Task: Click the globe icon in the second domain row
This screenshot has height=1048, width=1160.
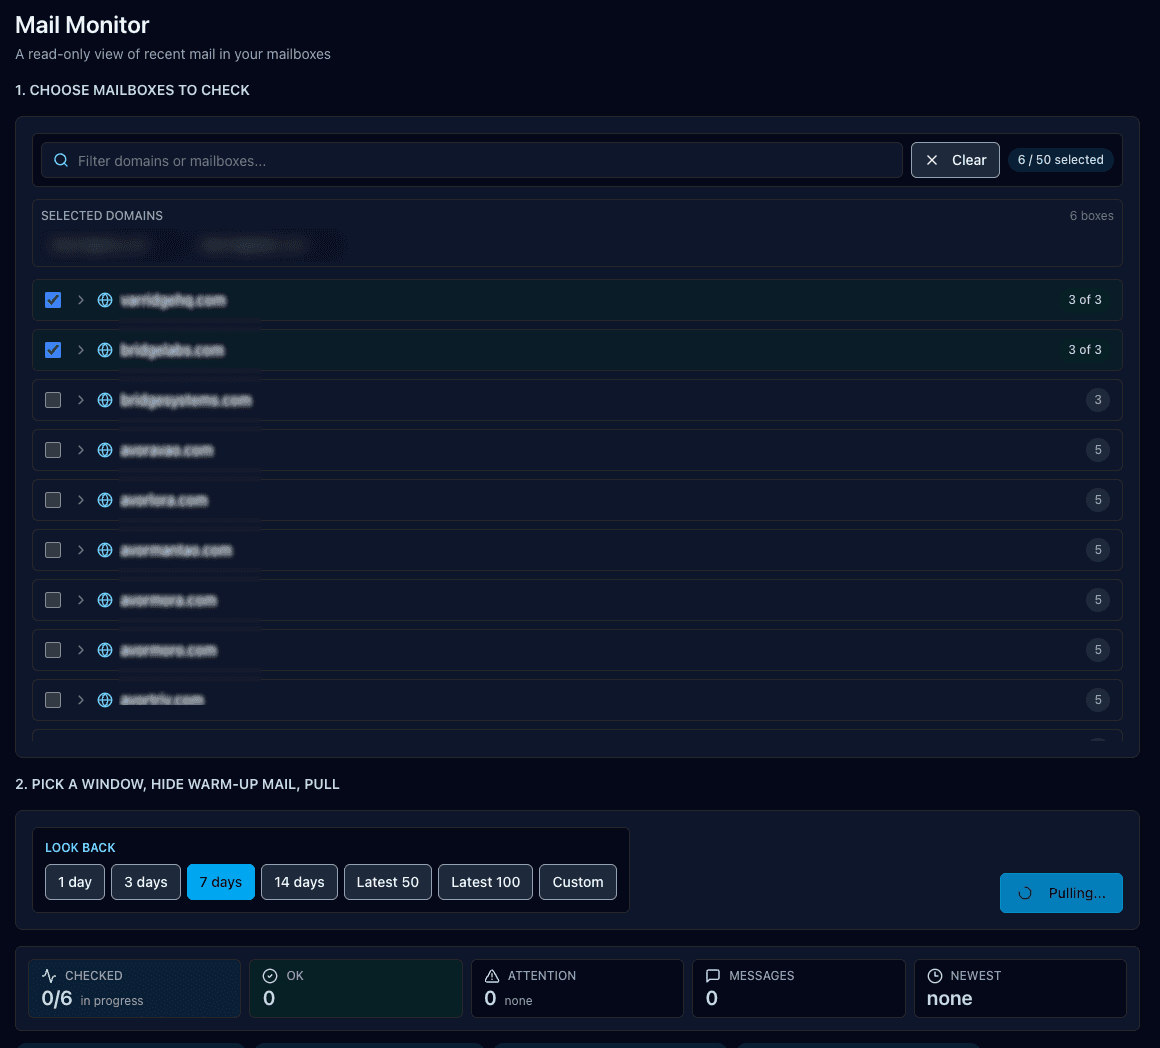Action: pos(105,350)
